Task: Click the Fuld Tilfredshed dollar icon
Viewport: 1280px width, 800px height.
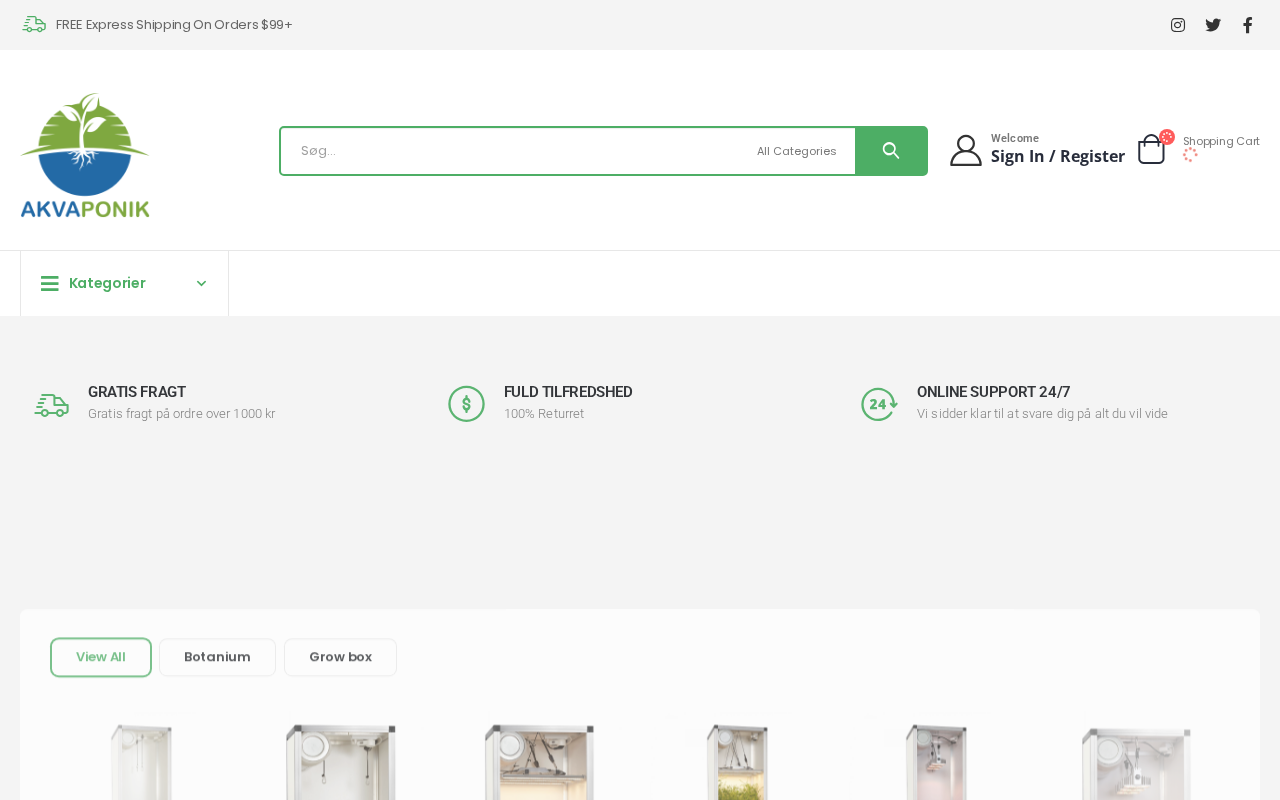Action: [x=466, y=404]
